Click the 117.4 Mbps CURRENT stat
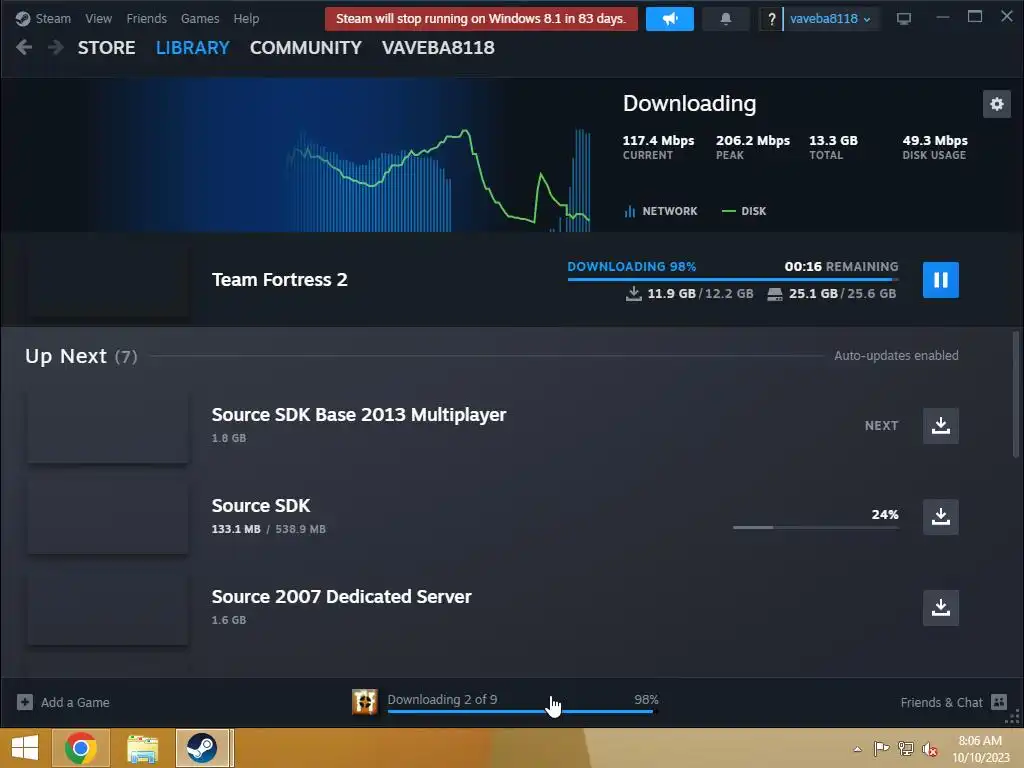1024x768 pixels. click(x=658, y=147)
